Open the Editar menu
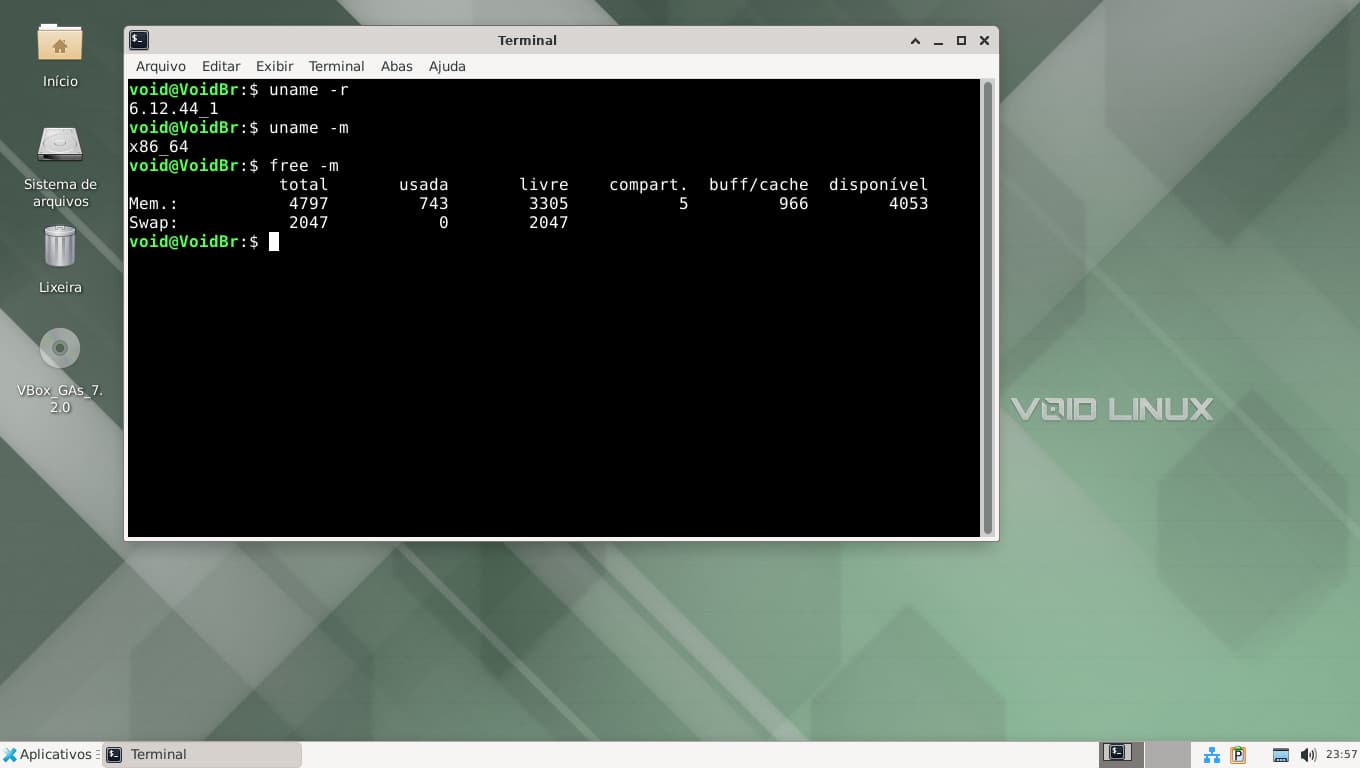 (x=221, y=66)
